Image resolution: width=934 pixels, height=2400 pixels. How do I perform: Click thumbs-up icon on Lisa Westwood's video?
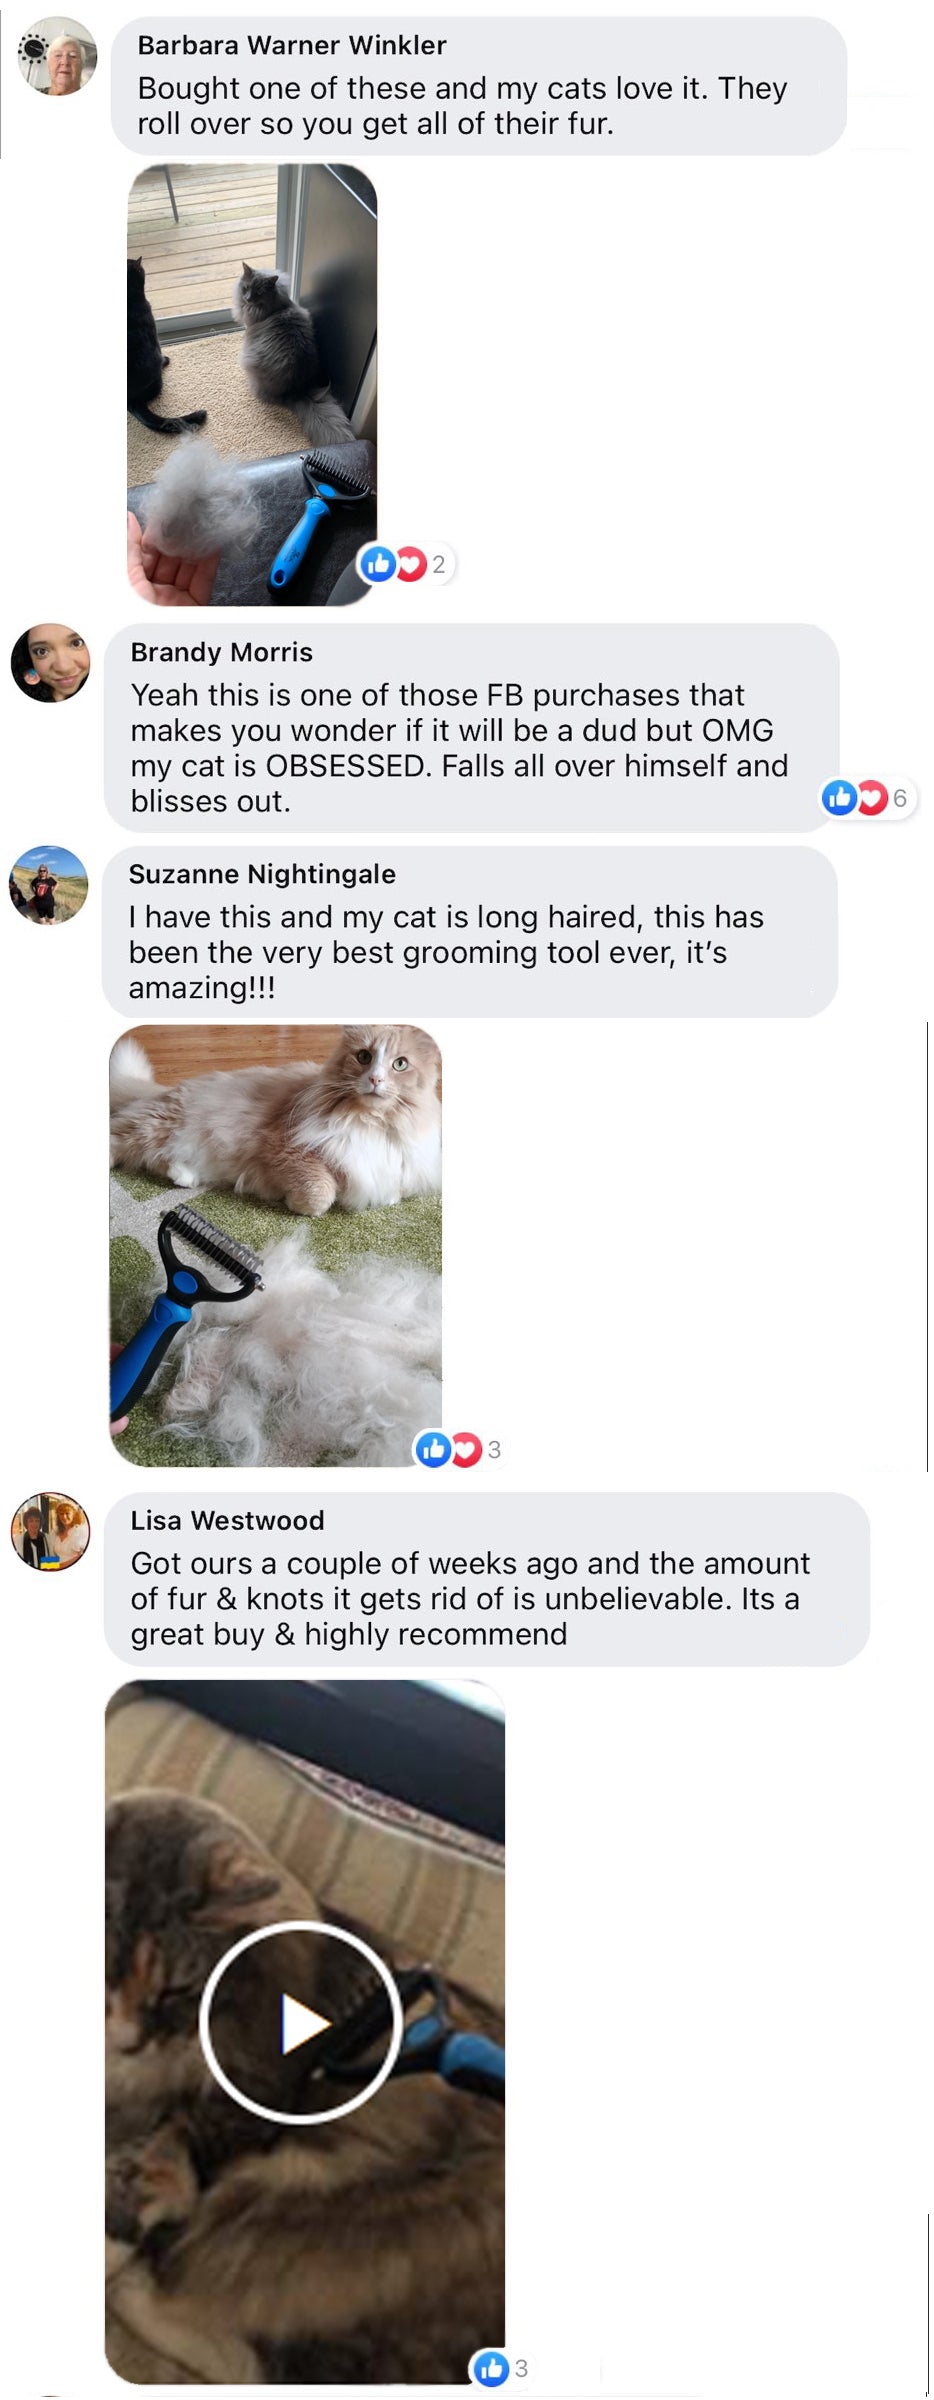click(x=491, y=2368)
